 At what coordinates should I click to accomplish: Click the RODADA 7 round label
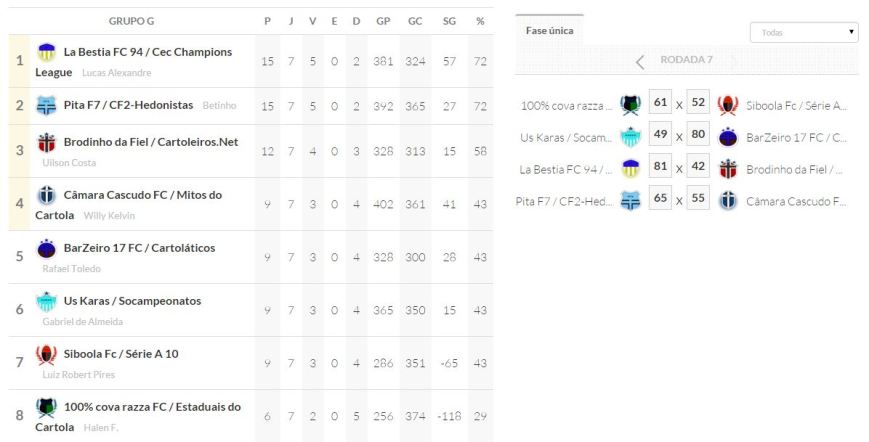tap(686, 60)
